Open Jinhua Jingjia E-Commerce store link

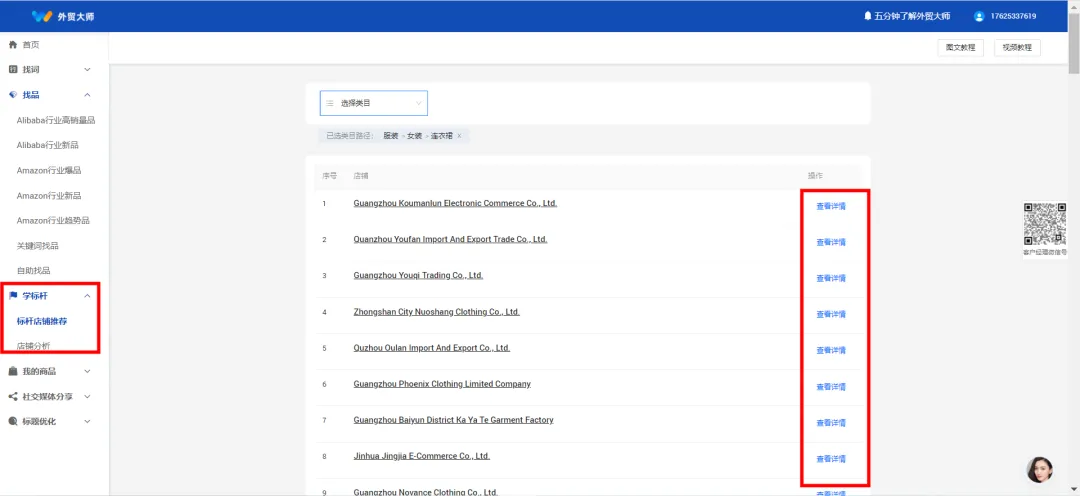[x=422, y=456]
